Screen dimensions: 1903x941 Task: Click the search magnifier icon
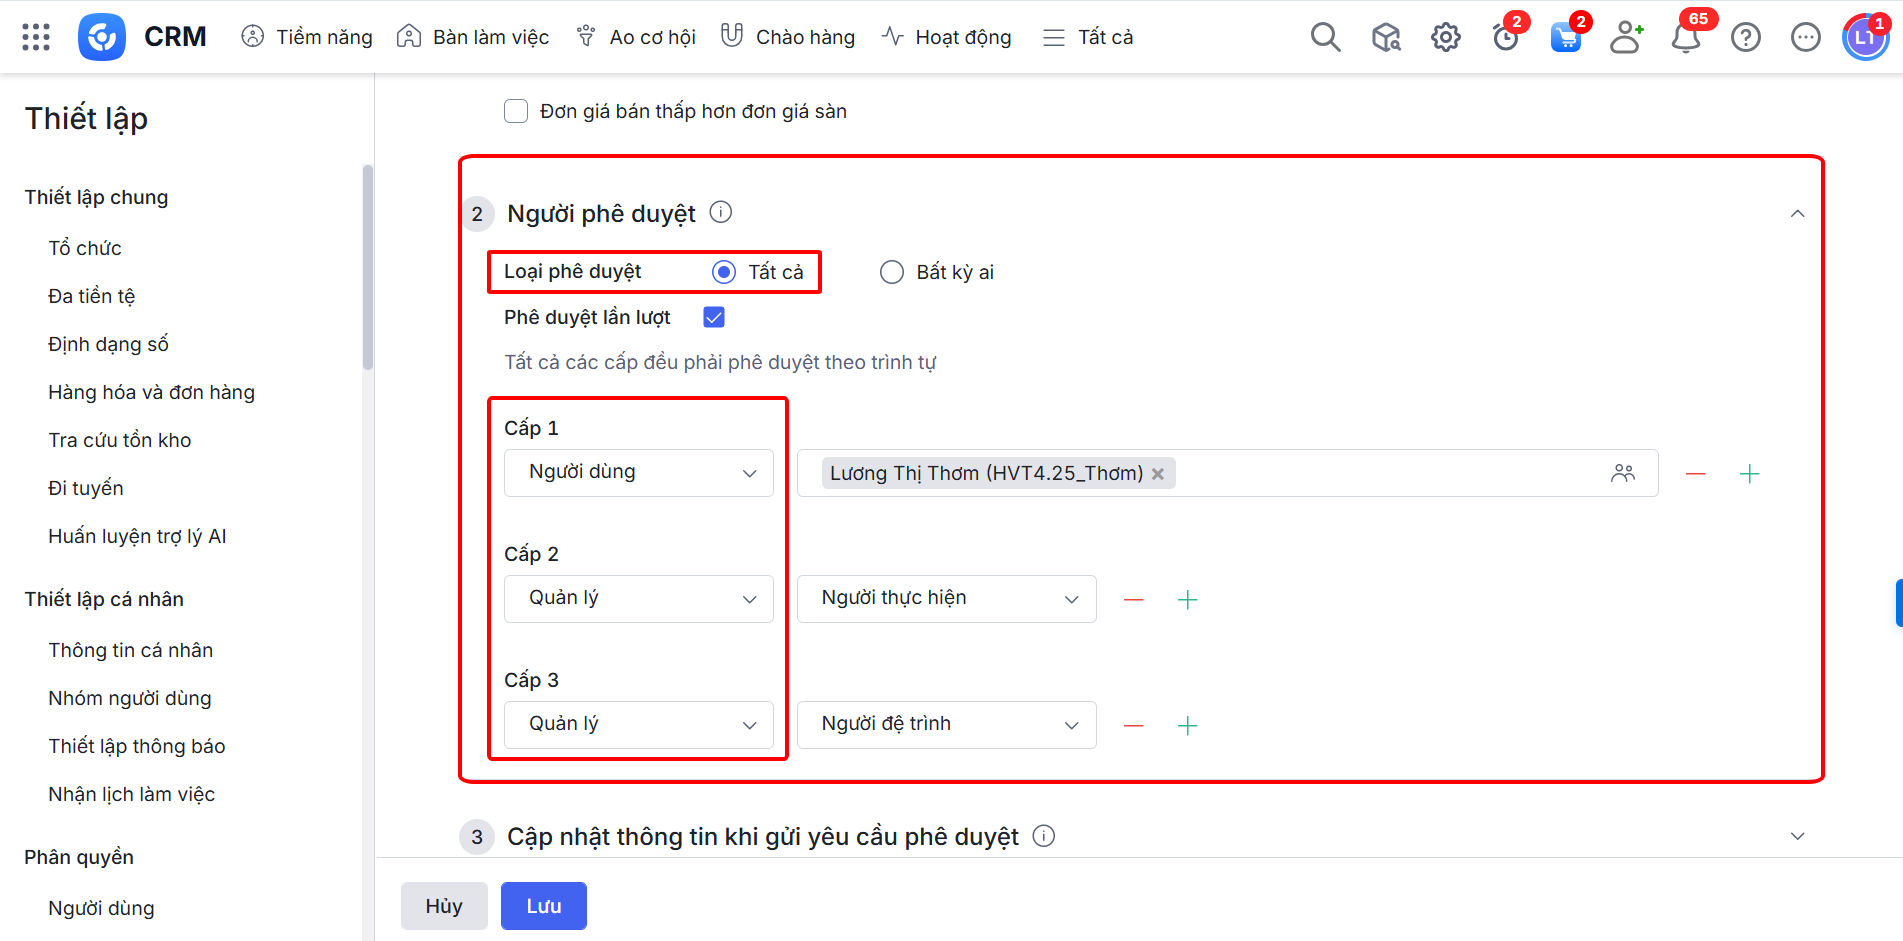click(1325, 37)
